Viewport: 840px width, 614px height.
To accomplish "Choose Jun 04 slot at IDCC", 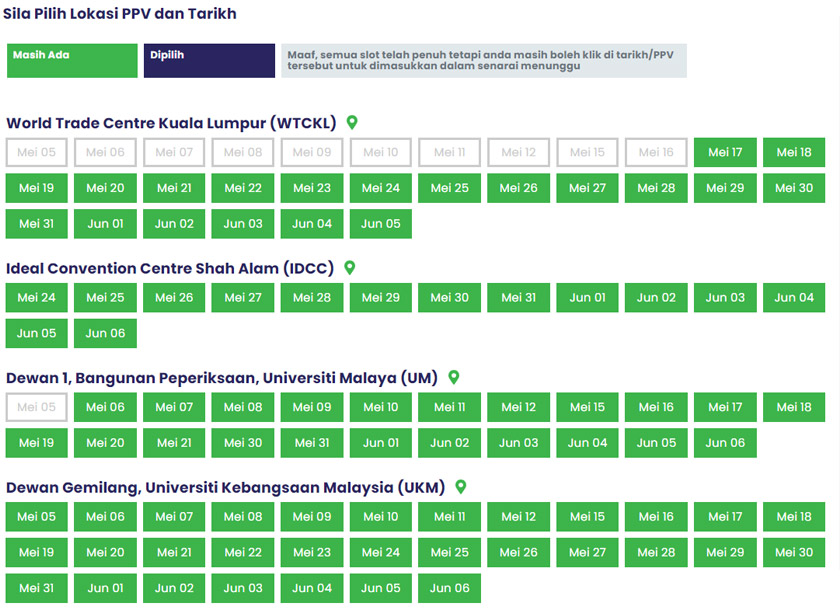I will coord(793,298).
